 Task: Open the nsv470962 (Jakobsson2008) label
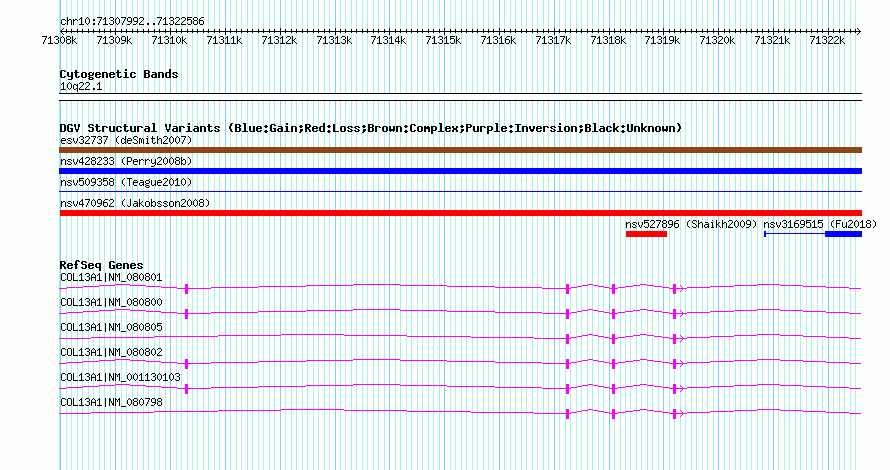pos(135,203)
